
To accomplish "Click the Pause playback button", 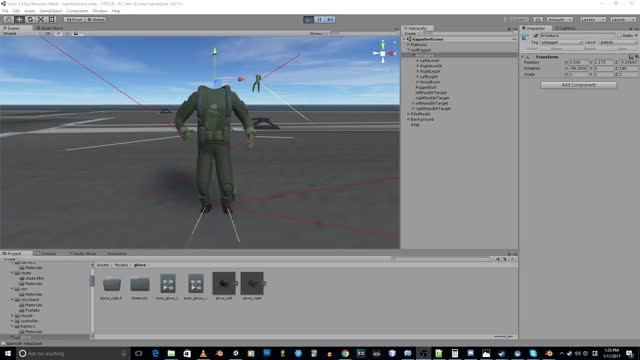I will (x=319, y=20).
